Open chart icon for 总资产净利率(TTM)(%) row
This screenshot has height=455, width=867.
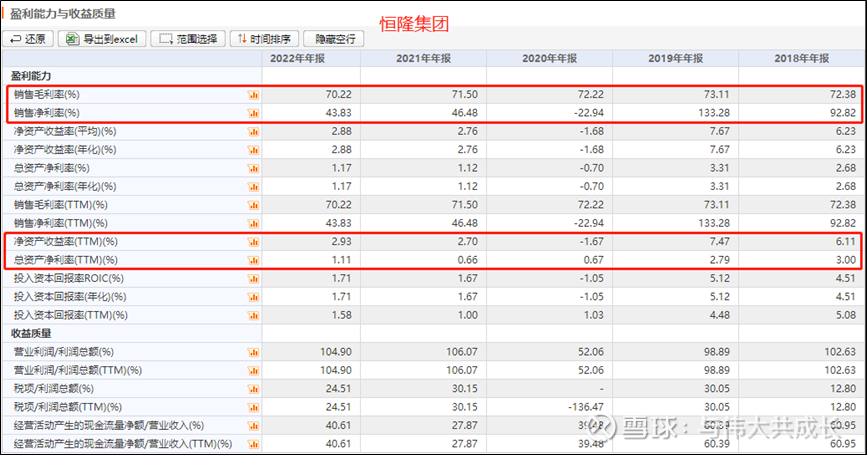(253, 260)
